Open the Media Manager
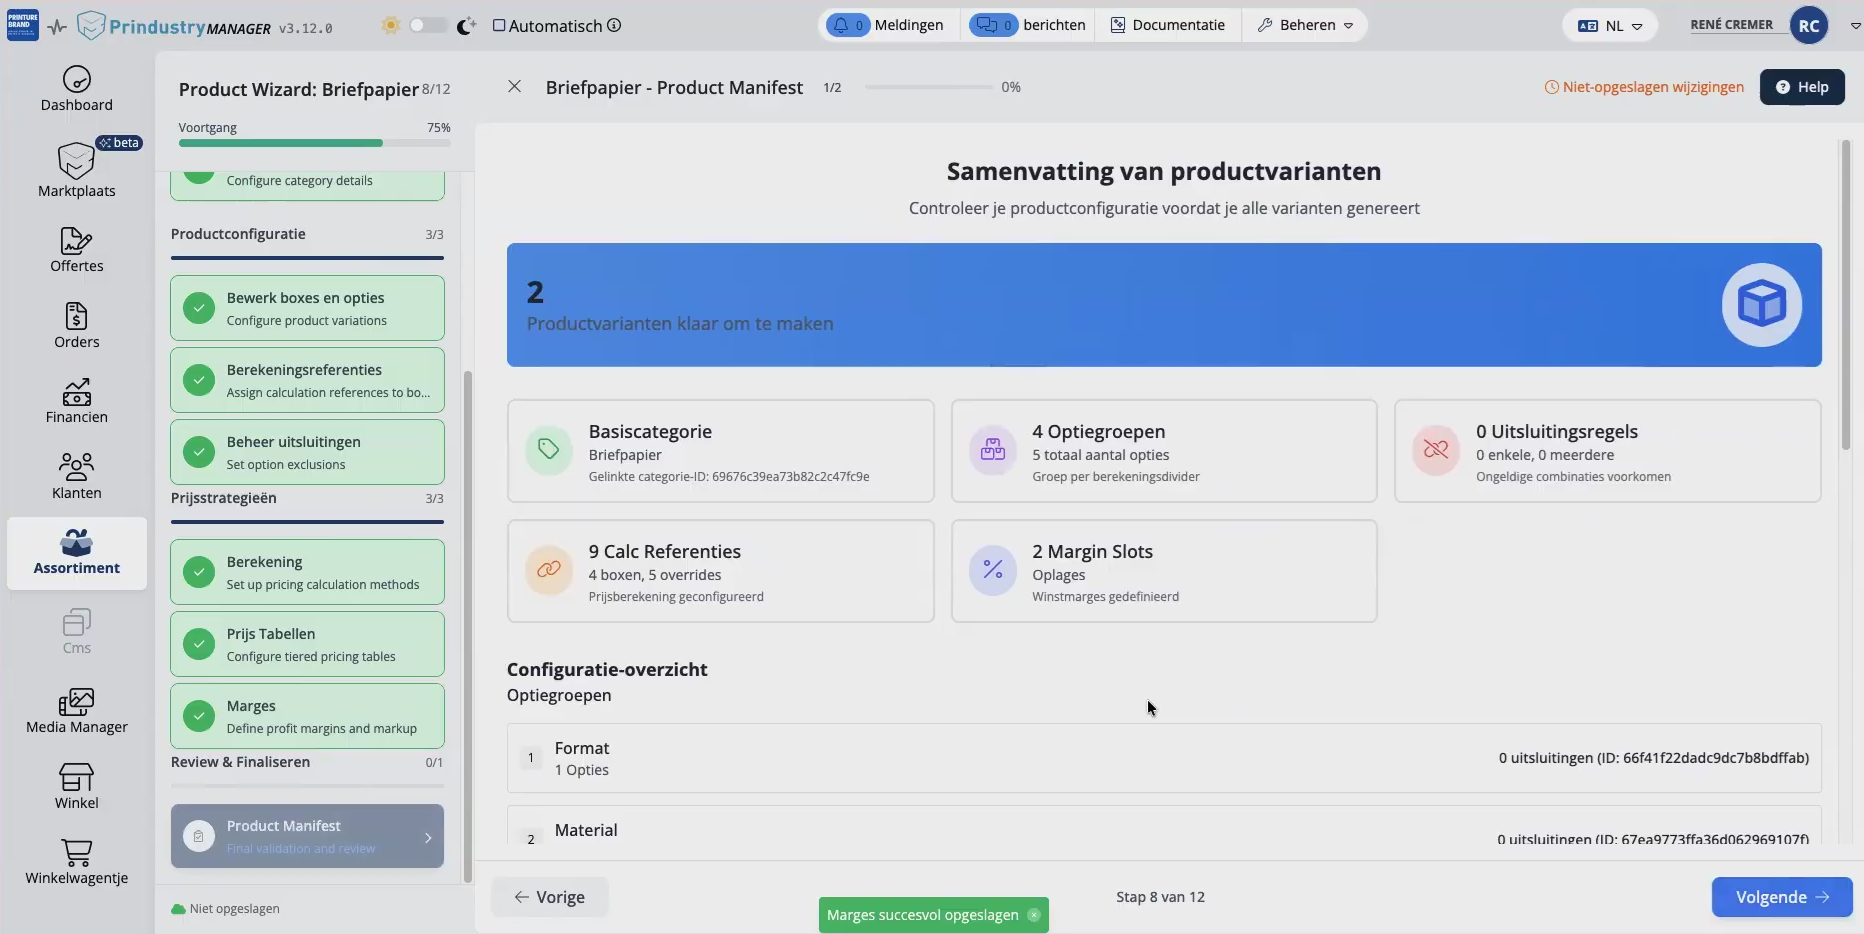 76,710
